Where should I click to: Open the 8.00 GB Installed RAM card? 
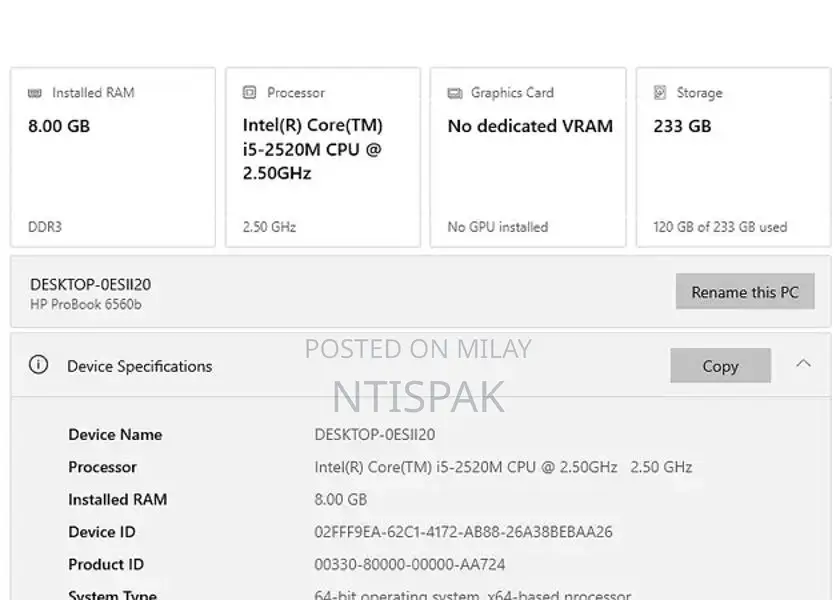tap(113, 157)
